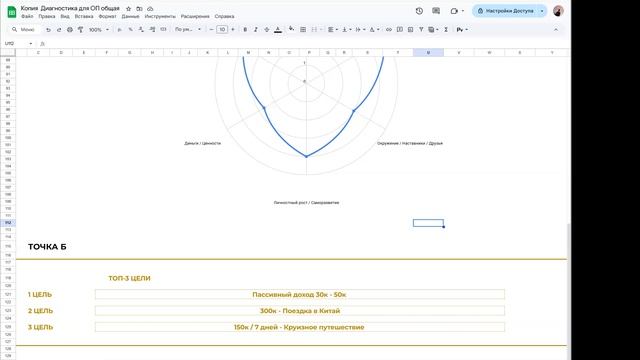Check cloud save status icon
This screenshot has width=640, height=360.
click(x=150, y=9)
